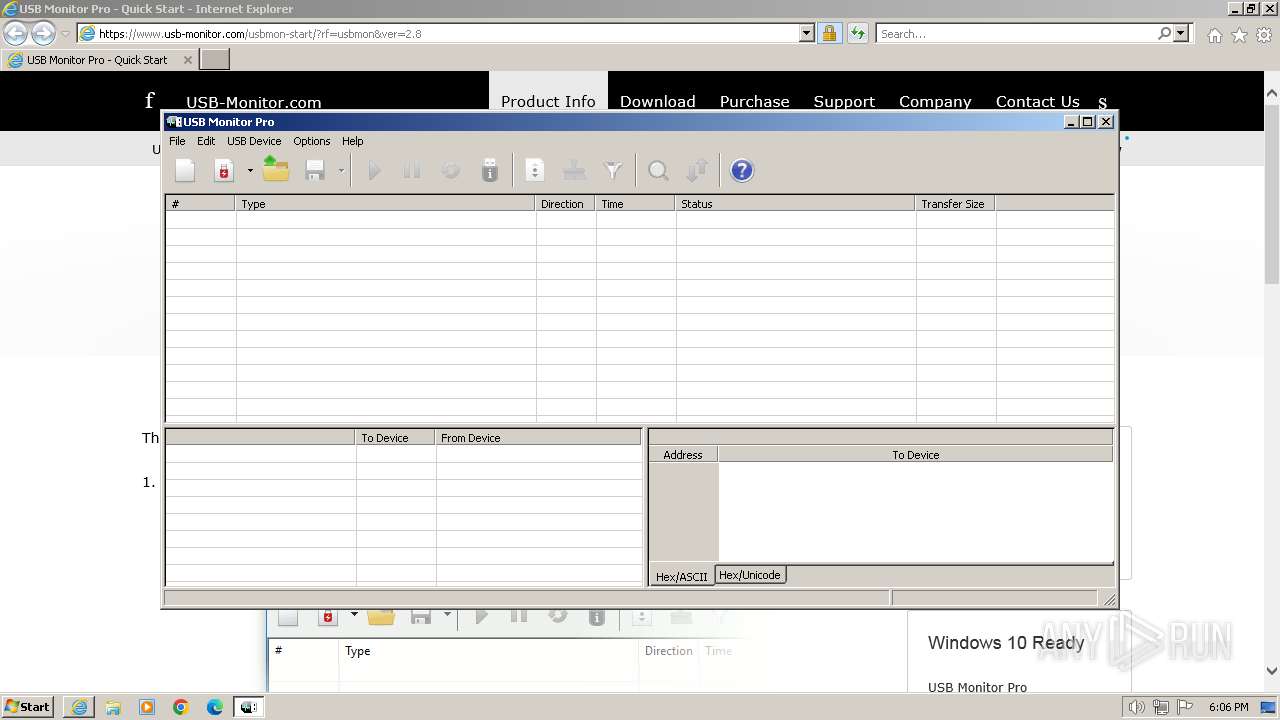This screenshot has height=720, width=1280.
Task: Click the Find magnifier icon in USB Monitor
Action: tap(658, 171)
